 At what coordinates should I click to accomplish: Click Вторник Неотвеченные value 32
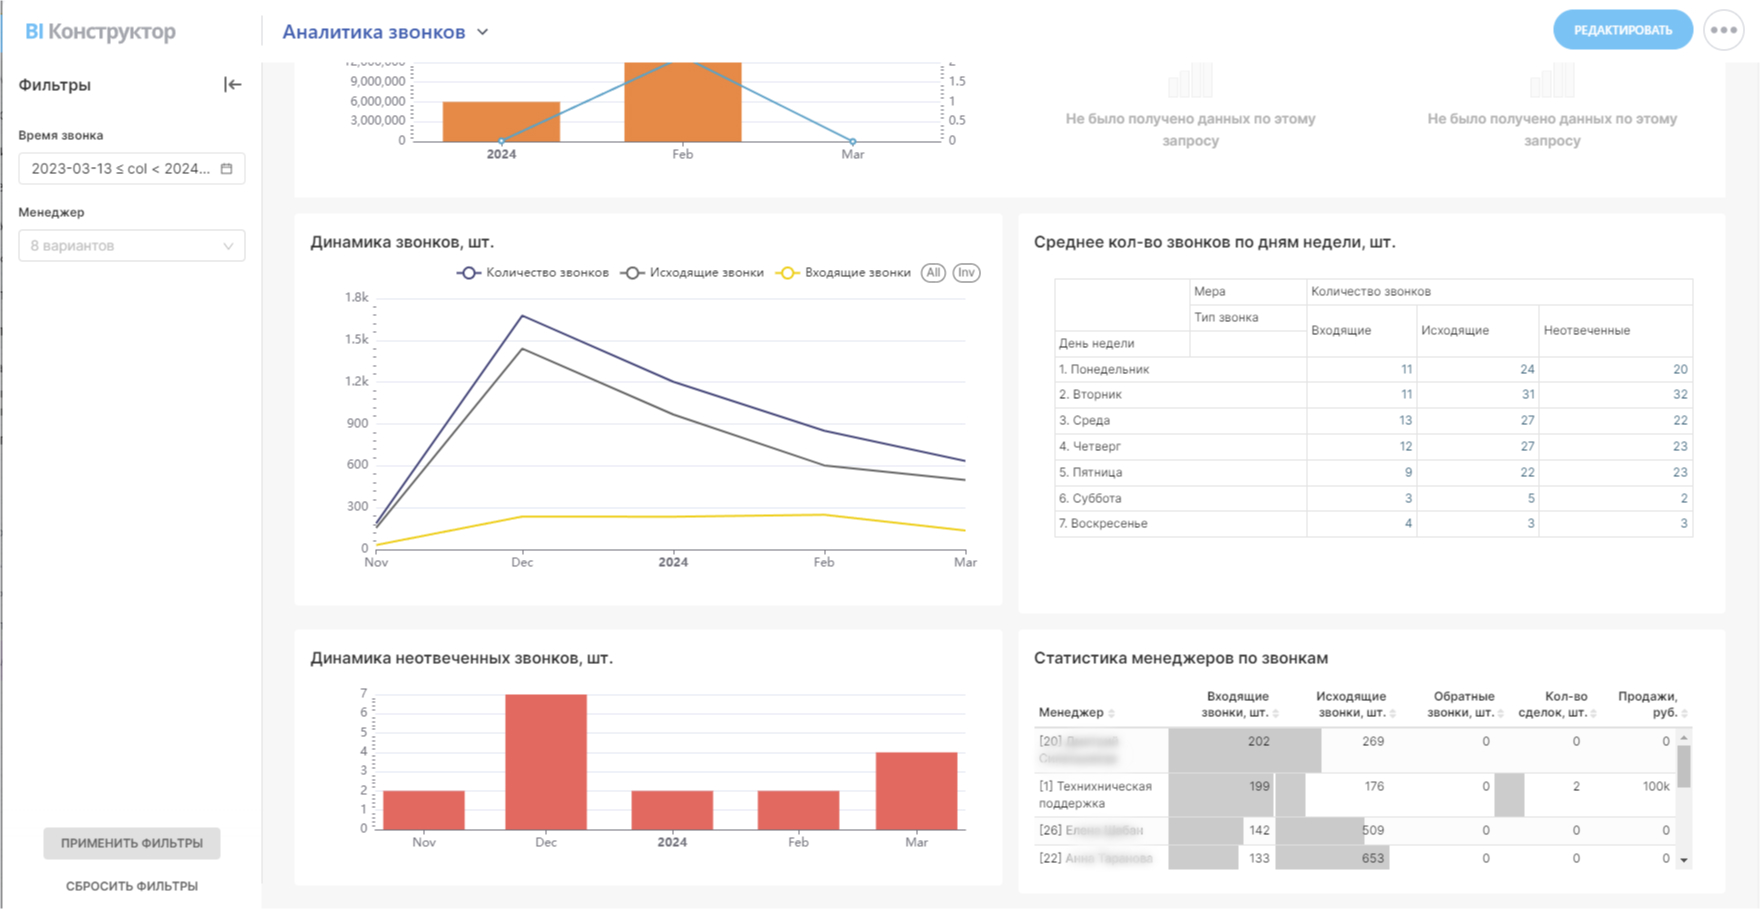tap(1680, 394)
